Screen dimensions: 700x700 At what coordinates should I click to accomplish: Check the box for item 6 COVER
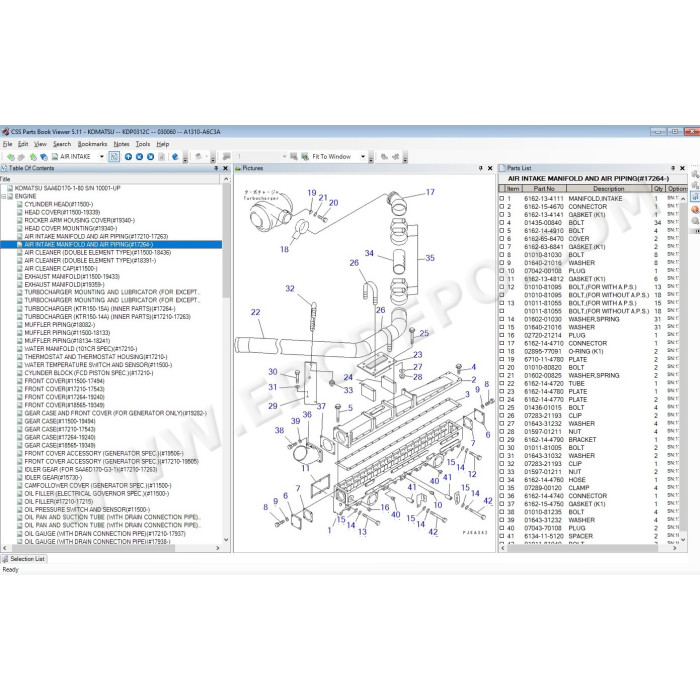(501, 238)
